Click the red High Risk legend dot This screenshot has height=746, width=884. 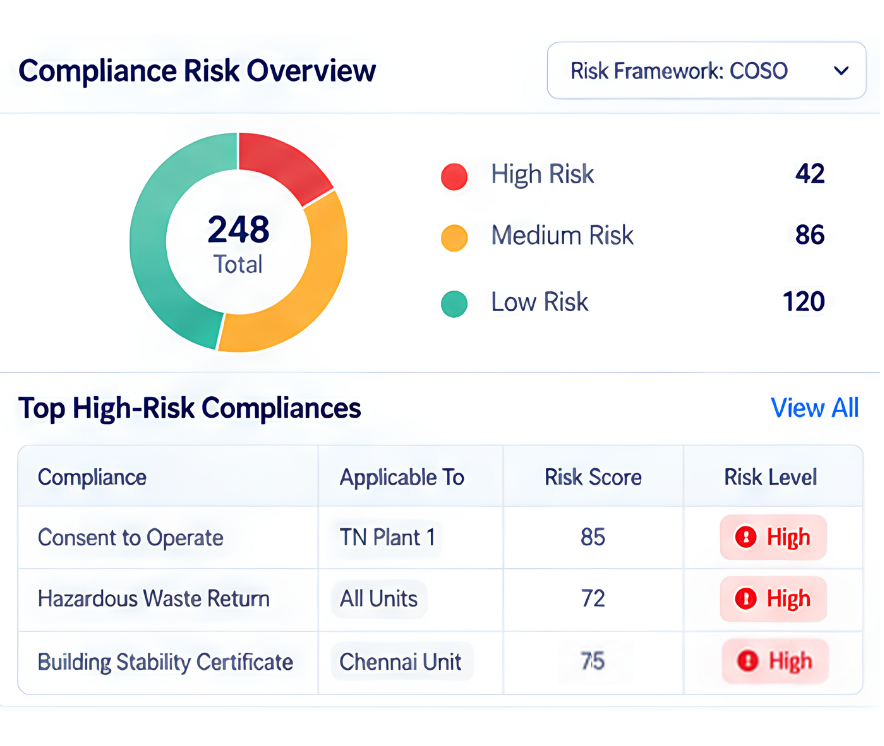point(454,176)
